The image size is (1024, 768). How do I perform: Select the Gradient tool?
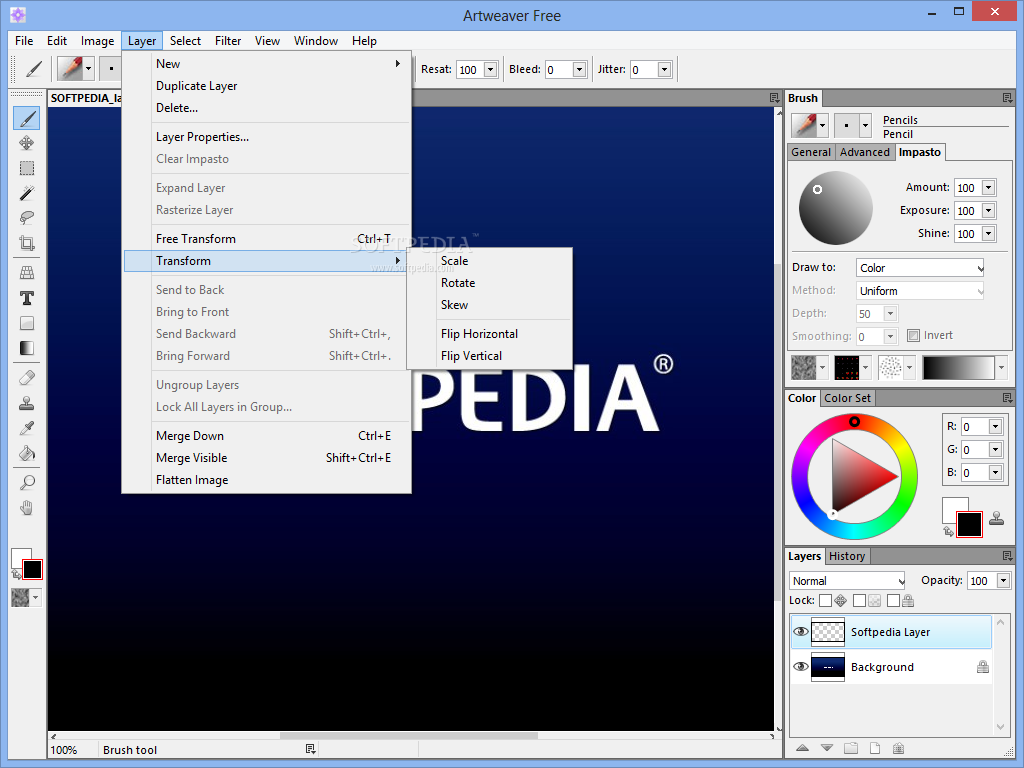tap(27, 348)
